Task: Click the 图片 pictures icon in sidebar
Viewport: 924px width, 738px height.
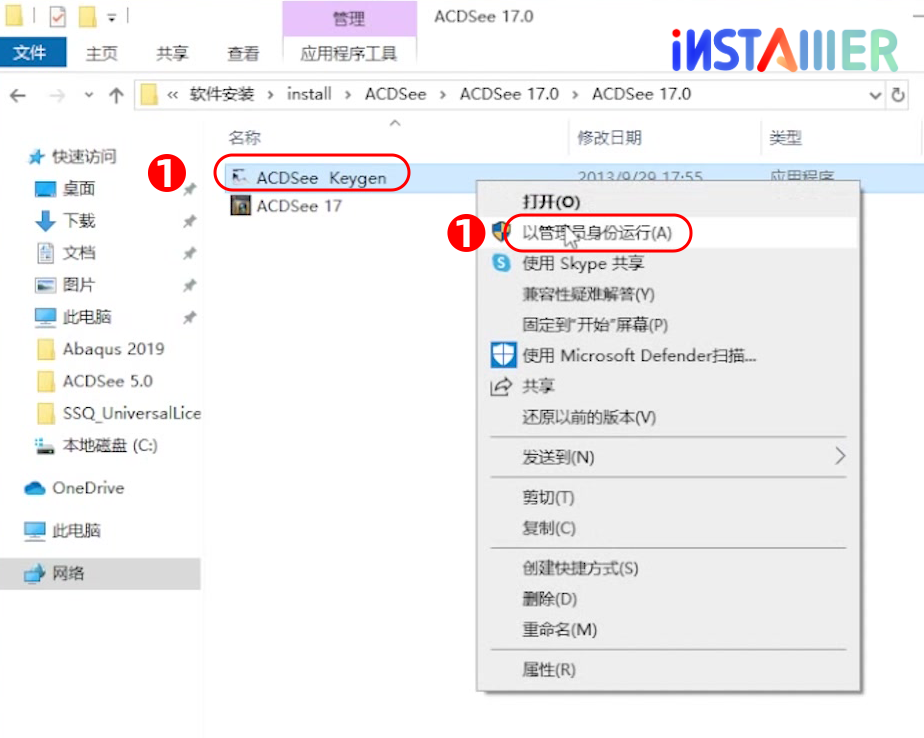Action: point(45,285)
